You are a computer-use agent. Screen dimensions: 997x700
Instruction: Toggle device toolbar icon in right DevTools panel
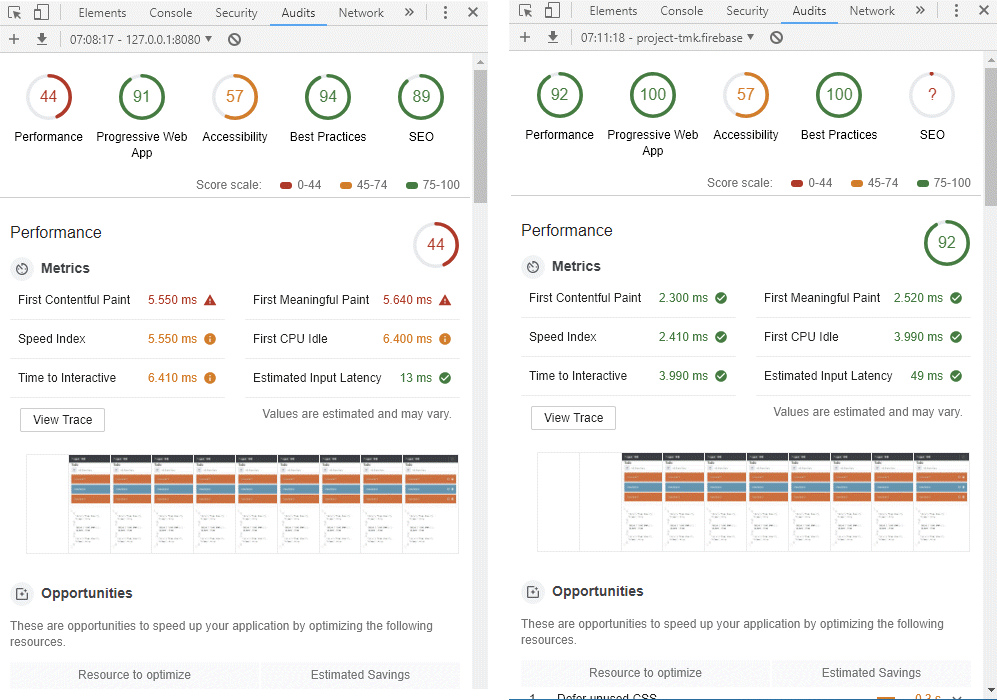pos(552,11)
